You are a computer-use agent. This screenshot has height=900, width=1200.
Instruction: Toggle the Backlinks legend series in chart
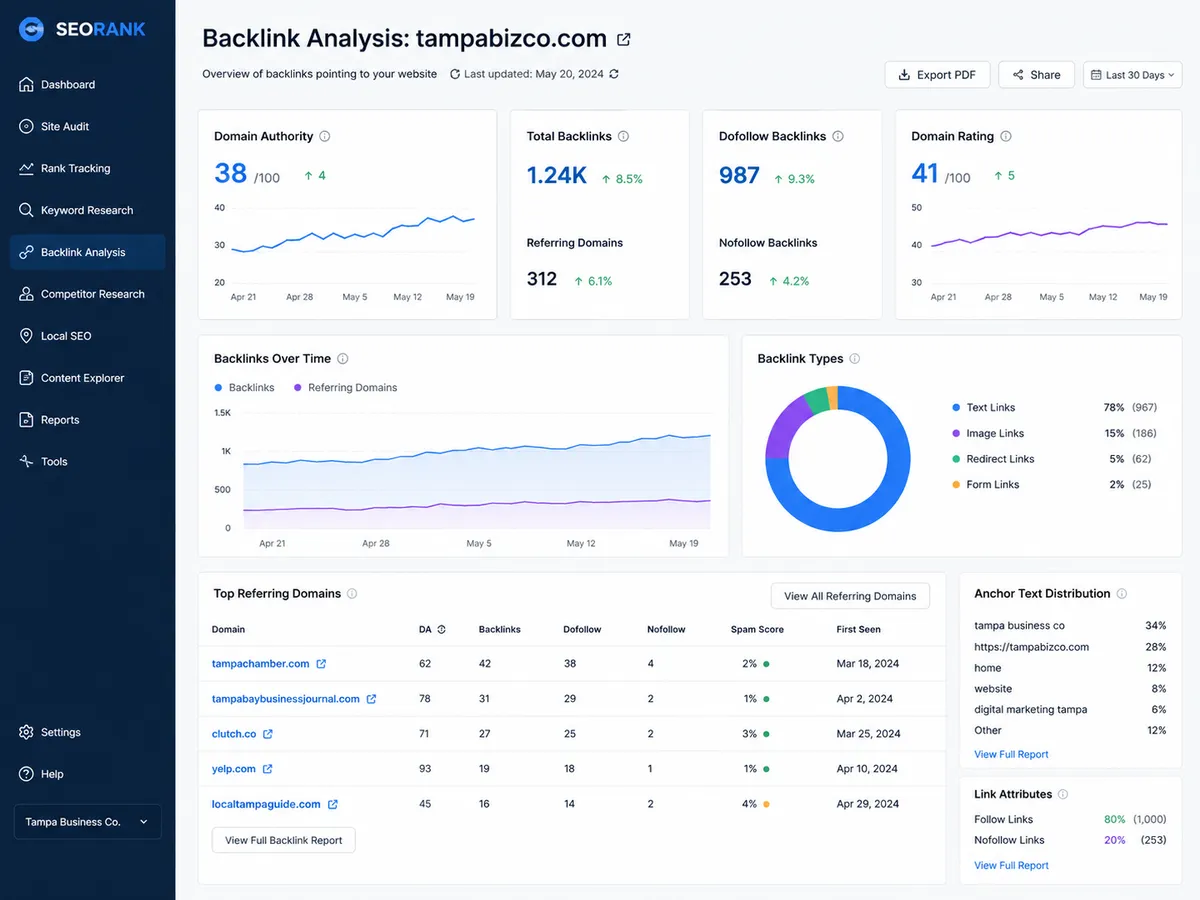(244, 387)
